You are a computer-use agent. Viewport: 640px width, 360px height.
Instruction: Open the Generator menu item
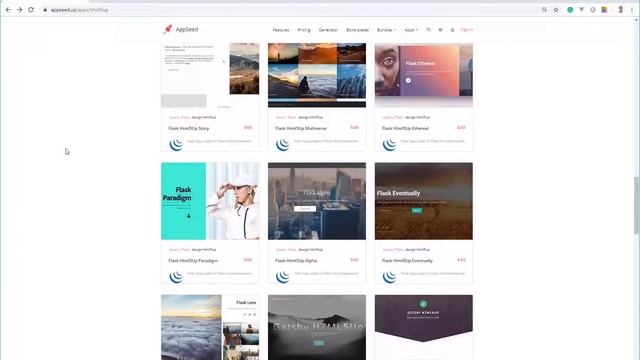click(328, 30)
